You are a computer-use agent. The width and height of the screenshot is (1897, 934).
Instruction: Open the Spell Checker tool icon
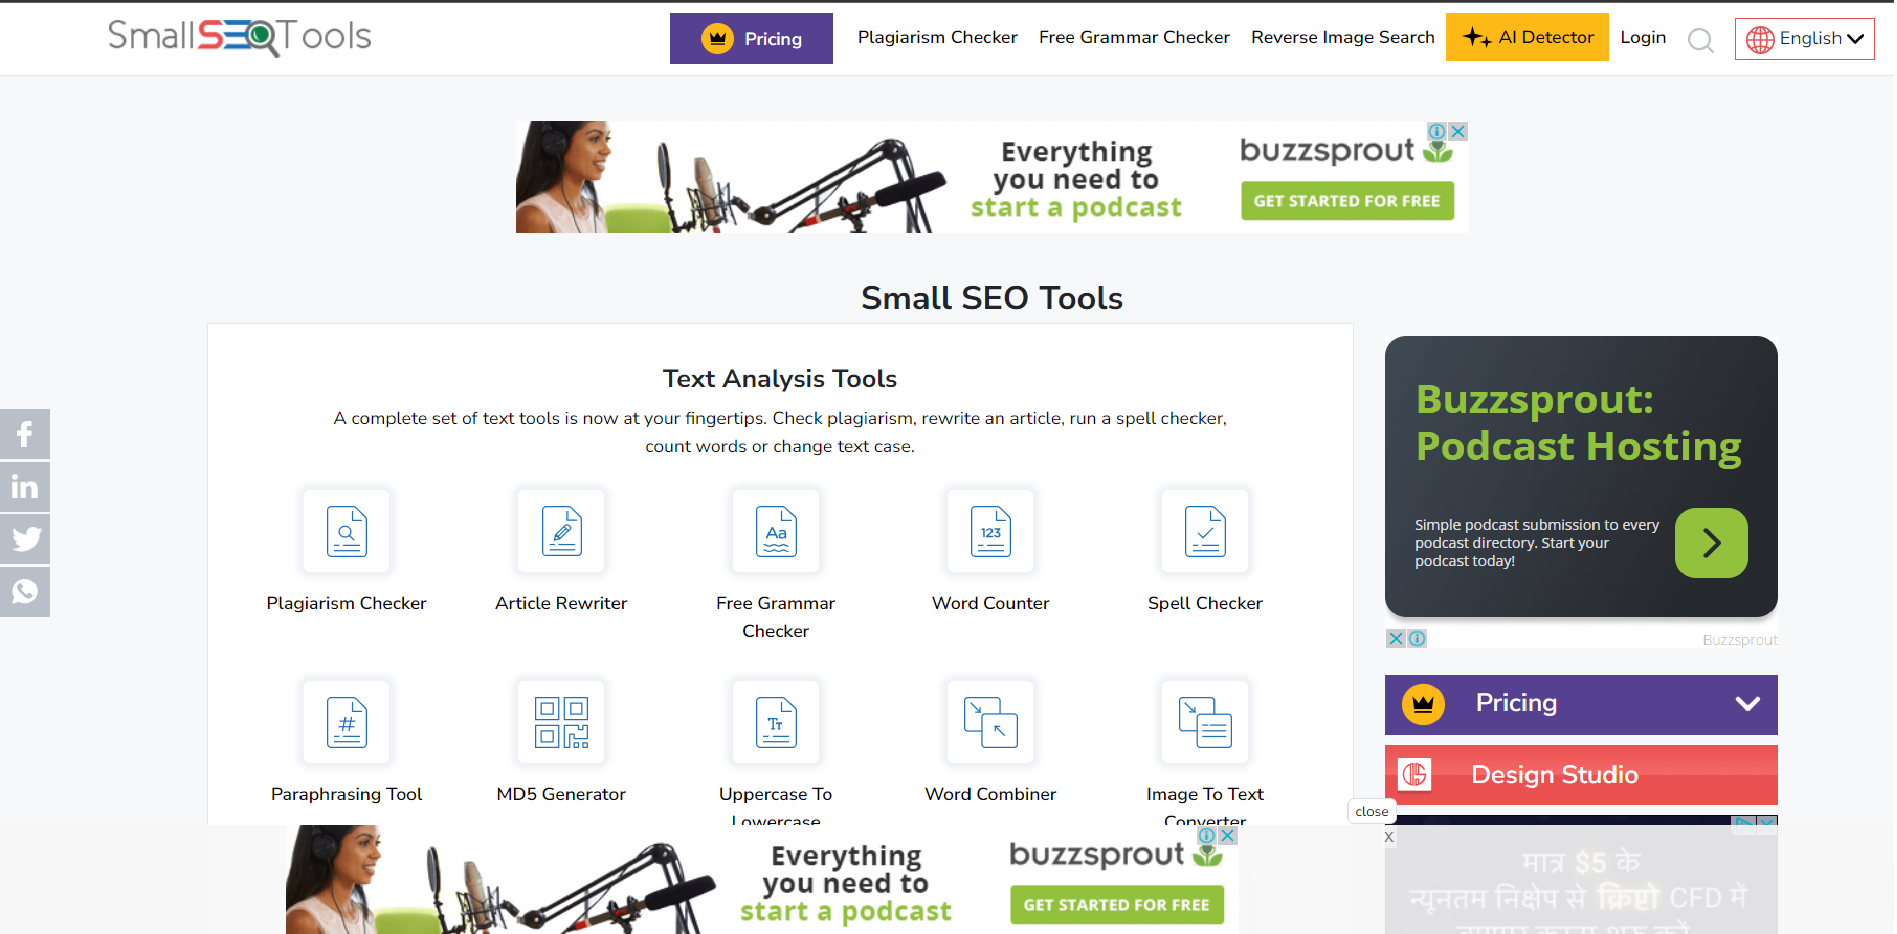coord(1205,531)
